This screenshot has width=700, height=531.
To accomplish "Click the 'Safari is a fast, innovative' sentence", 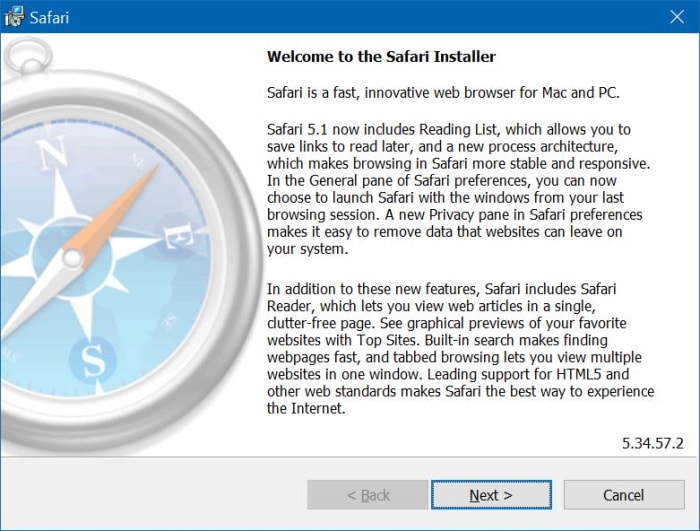I will tap(443, 93).
